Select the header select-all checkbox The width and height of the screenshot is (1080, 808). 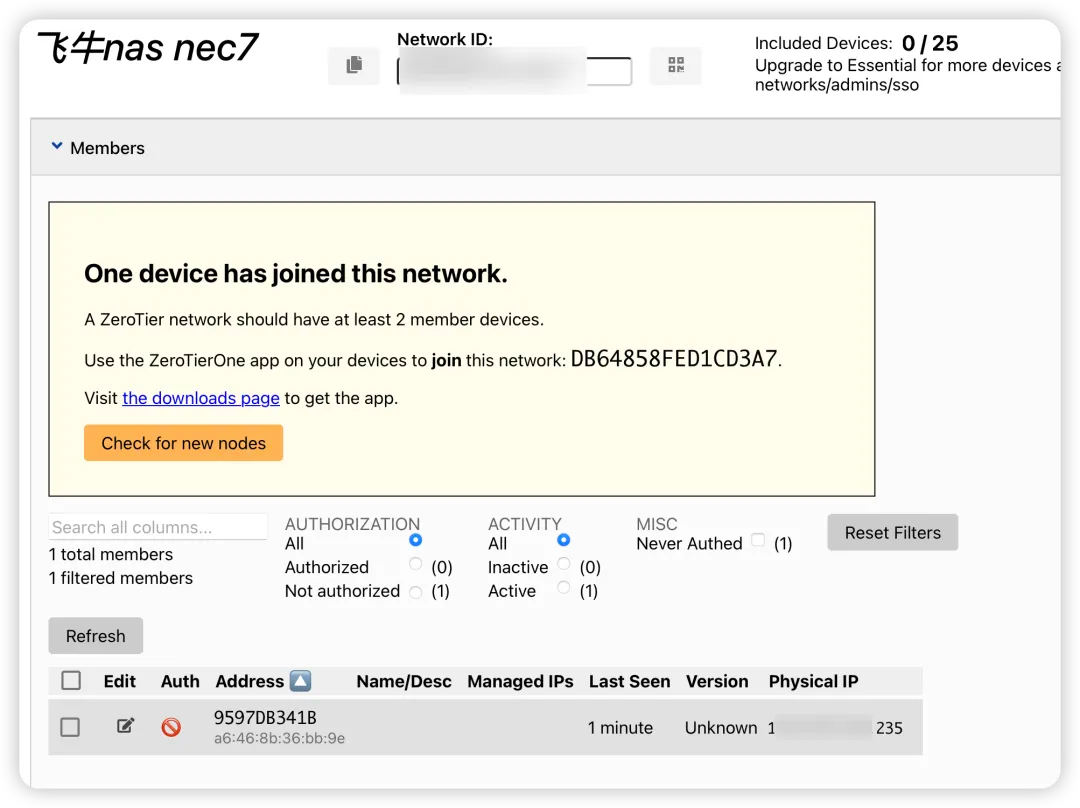(x=71, y=681)
